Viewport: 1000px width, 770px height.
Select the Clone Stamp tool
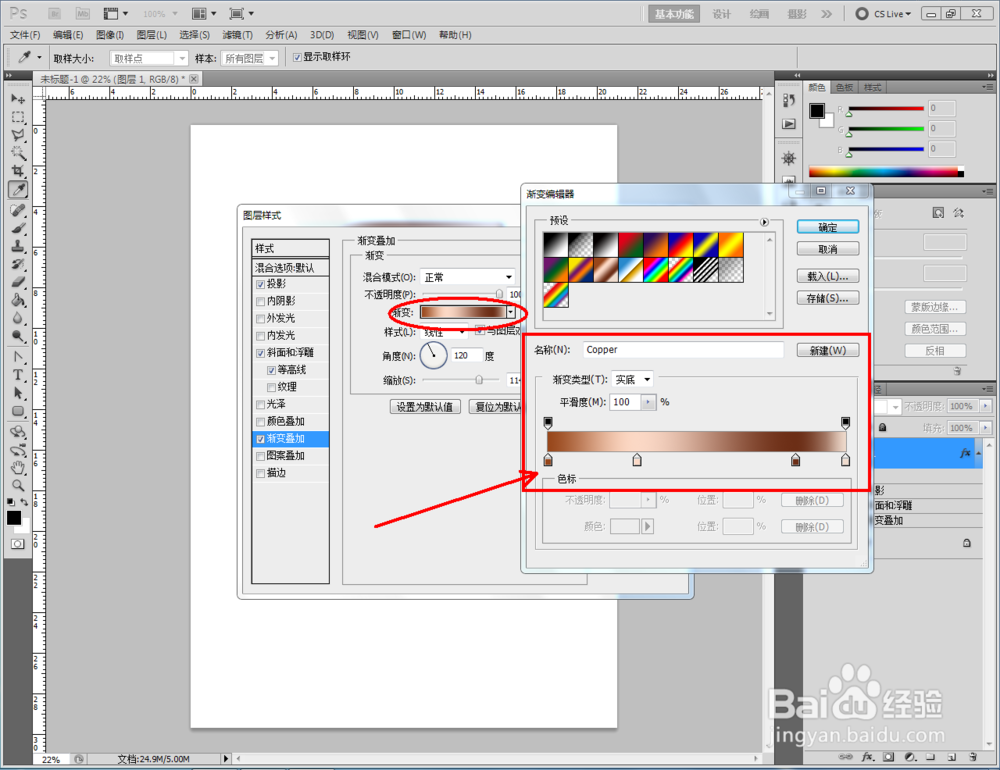click(x=18, y=246)
